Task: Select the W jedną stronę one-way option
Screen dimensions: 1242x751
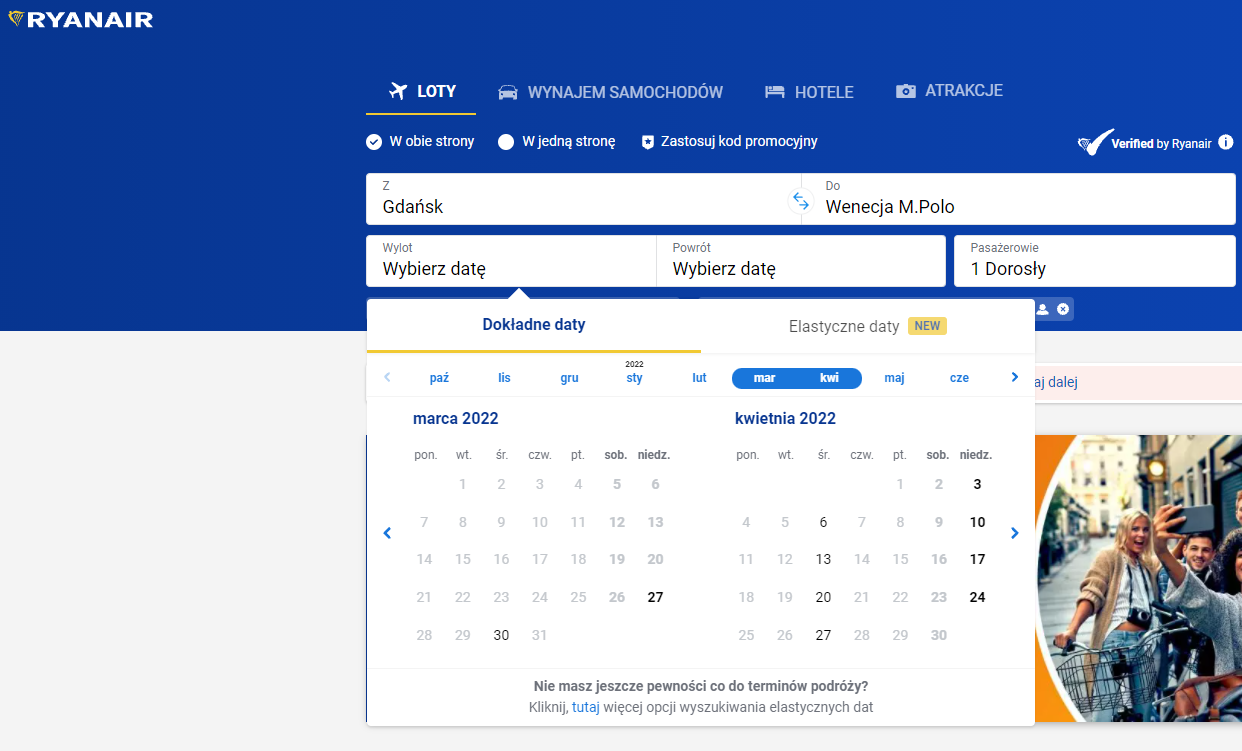Action: (x=507, y=142)
